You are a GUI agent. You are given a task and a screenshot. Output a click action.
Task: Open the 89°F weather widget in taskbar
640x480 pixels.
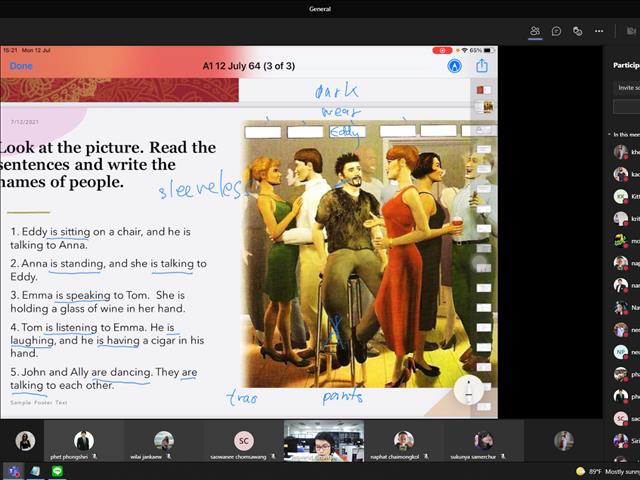(608, 472)
